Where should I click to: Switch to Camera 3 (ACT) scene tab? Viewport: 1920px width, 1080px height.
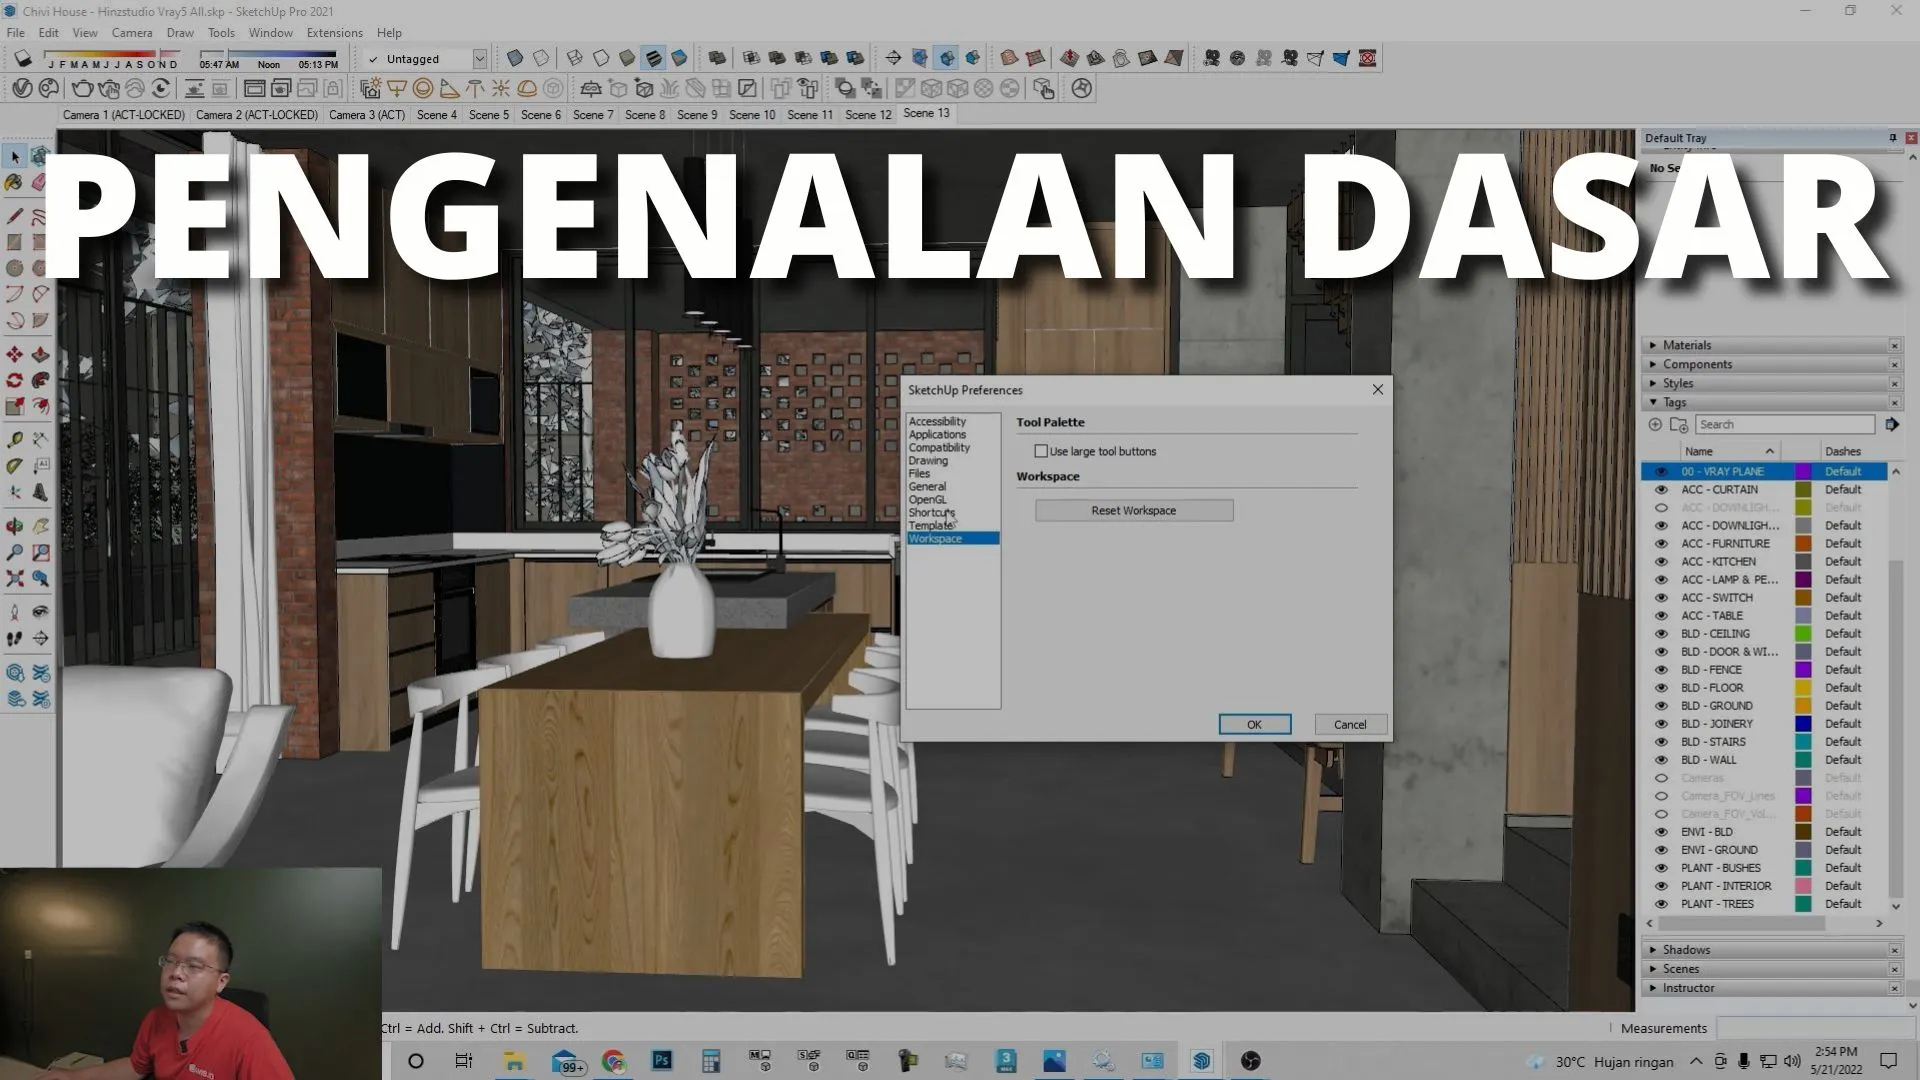pos(367,115)
